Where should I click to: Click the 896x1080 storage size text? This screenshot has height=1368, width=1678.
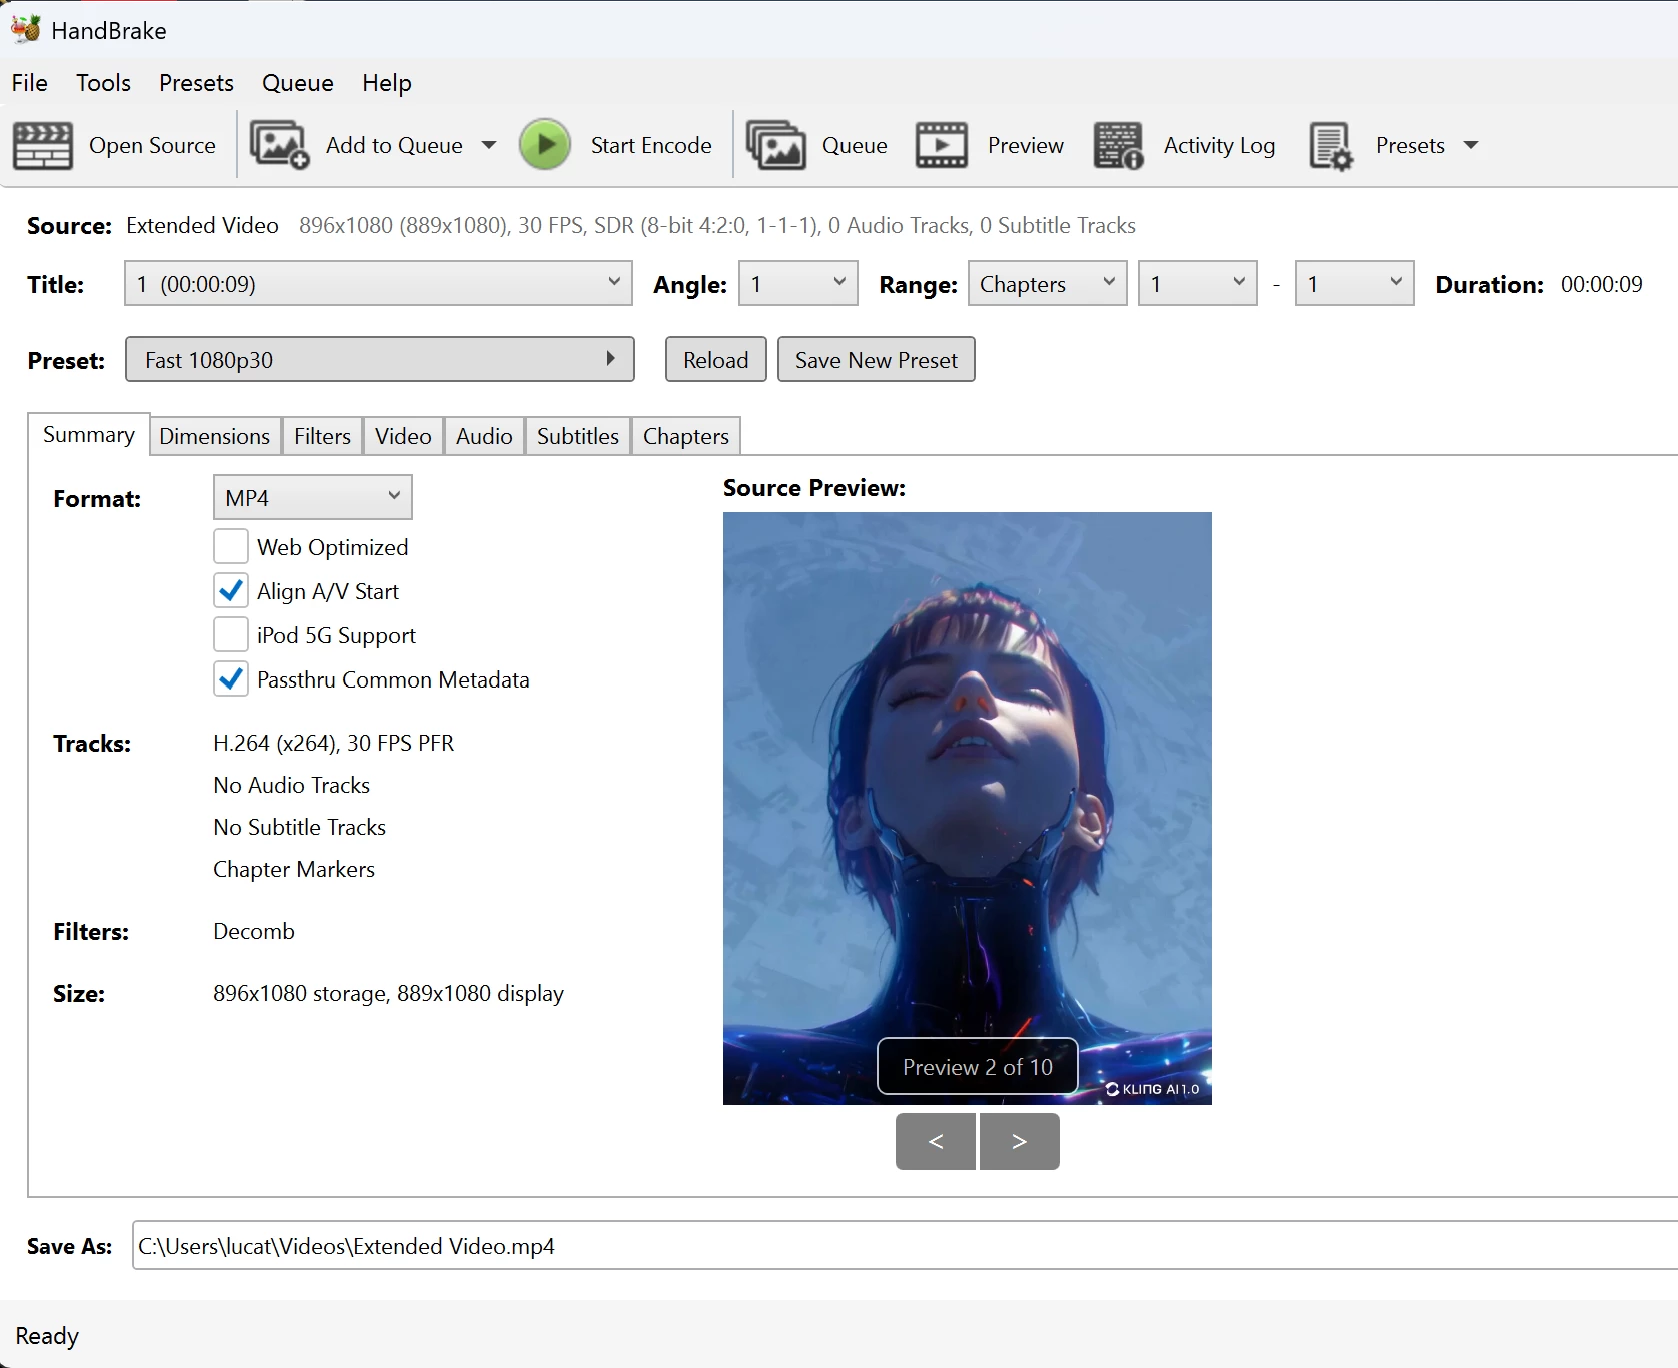tap(389, 993)
